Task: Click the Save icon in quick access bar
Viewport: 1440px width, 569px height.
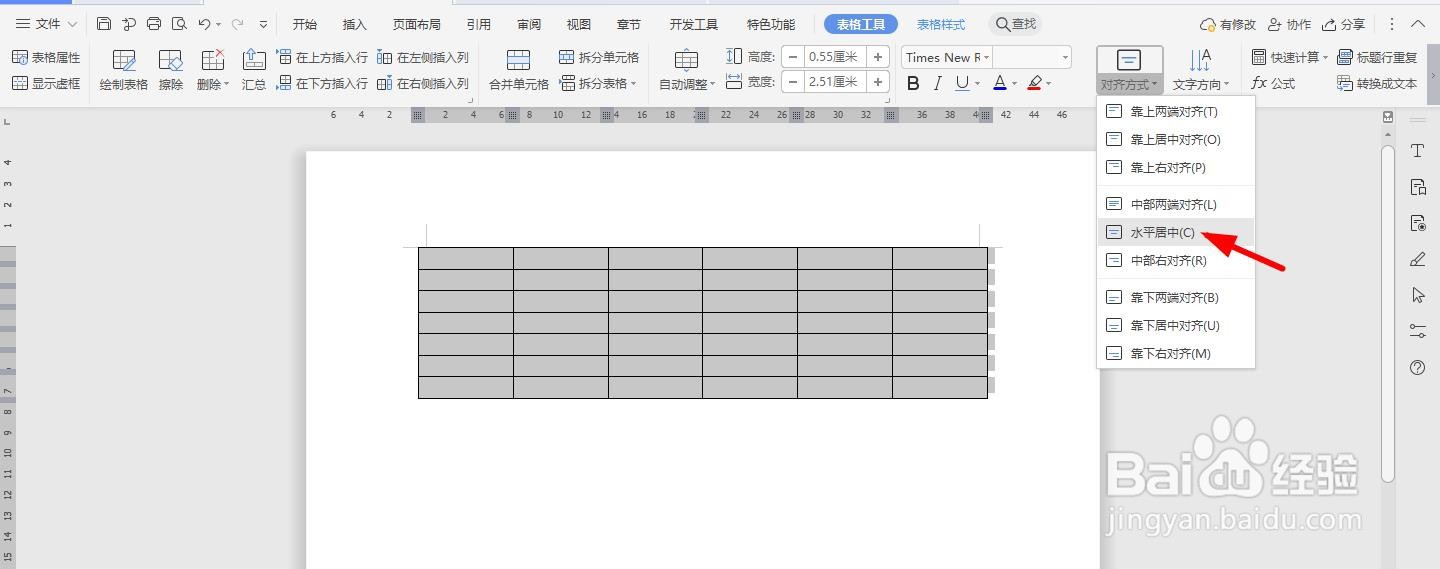Action: 104,24
